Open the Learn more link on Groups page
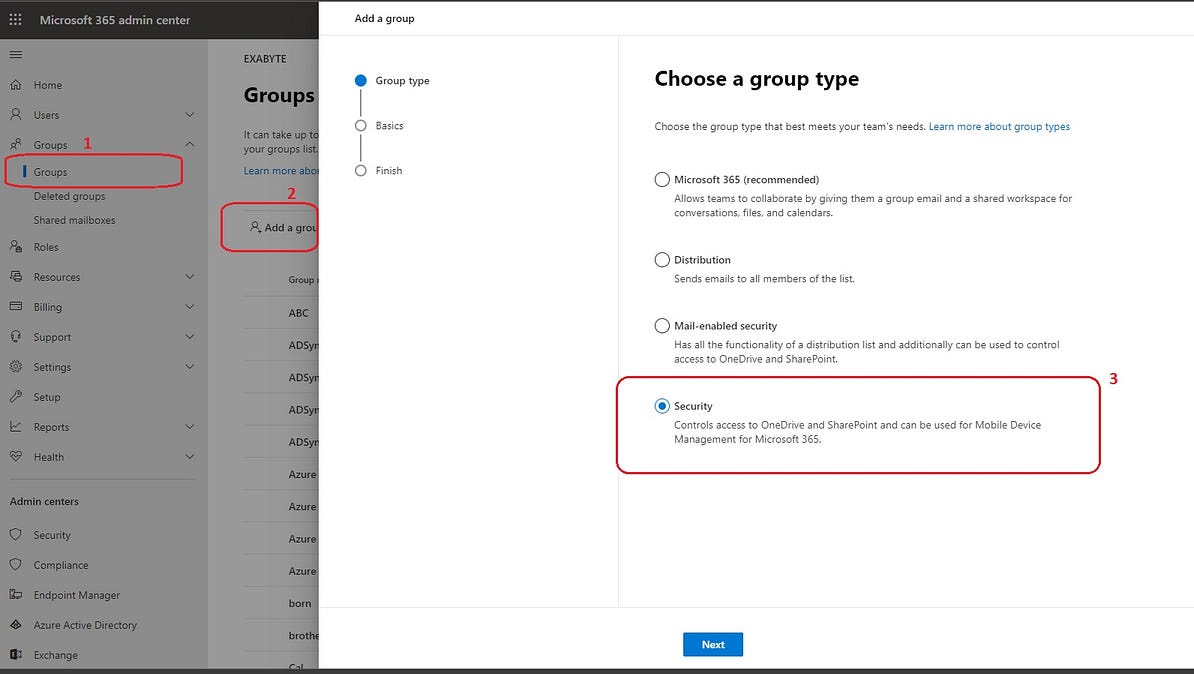The height and width of the screenshot is (674, 1194). tap(281, 171)
